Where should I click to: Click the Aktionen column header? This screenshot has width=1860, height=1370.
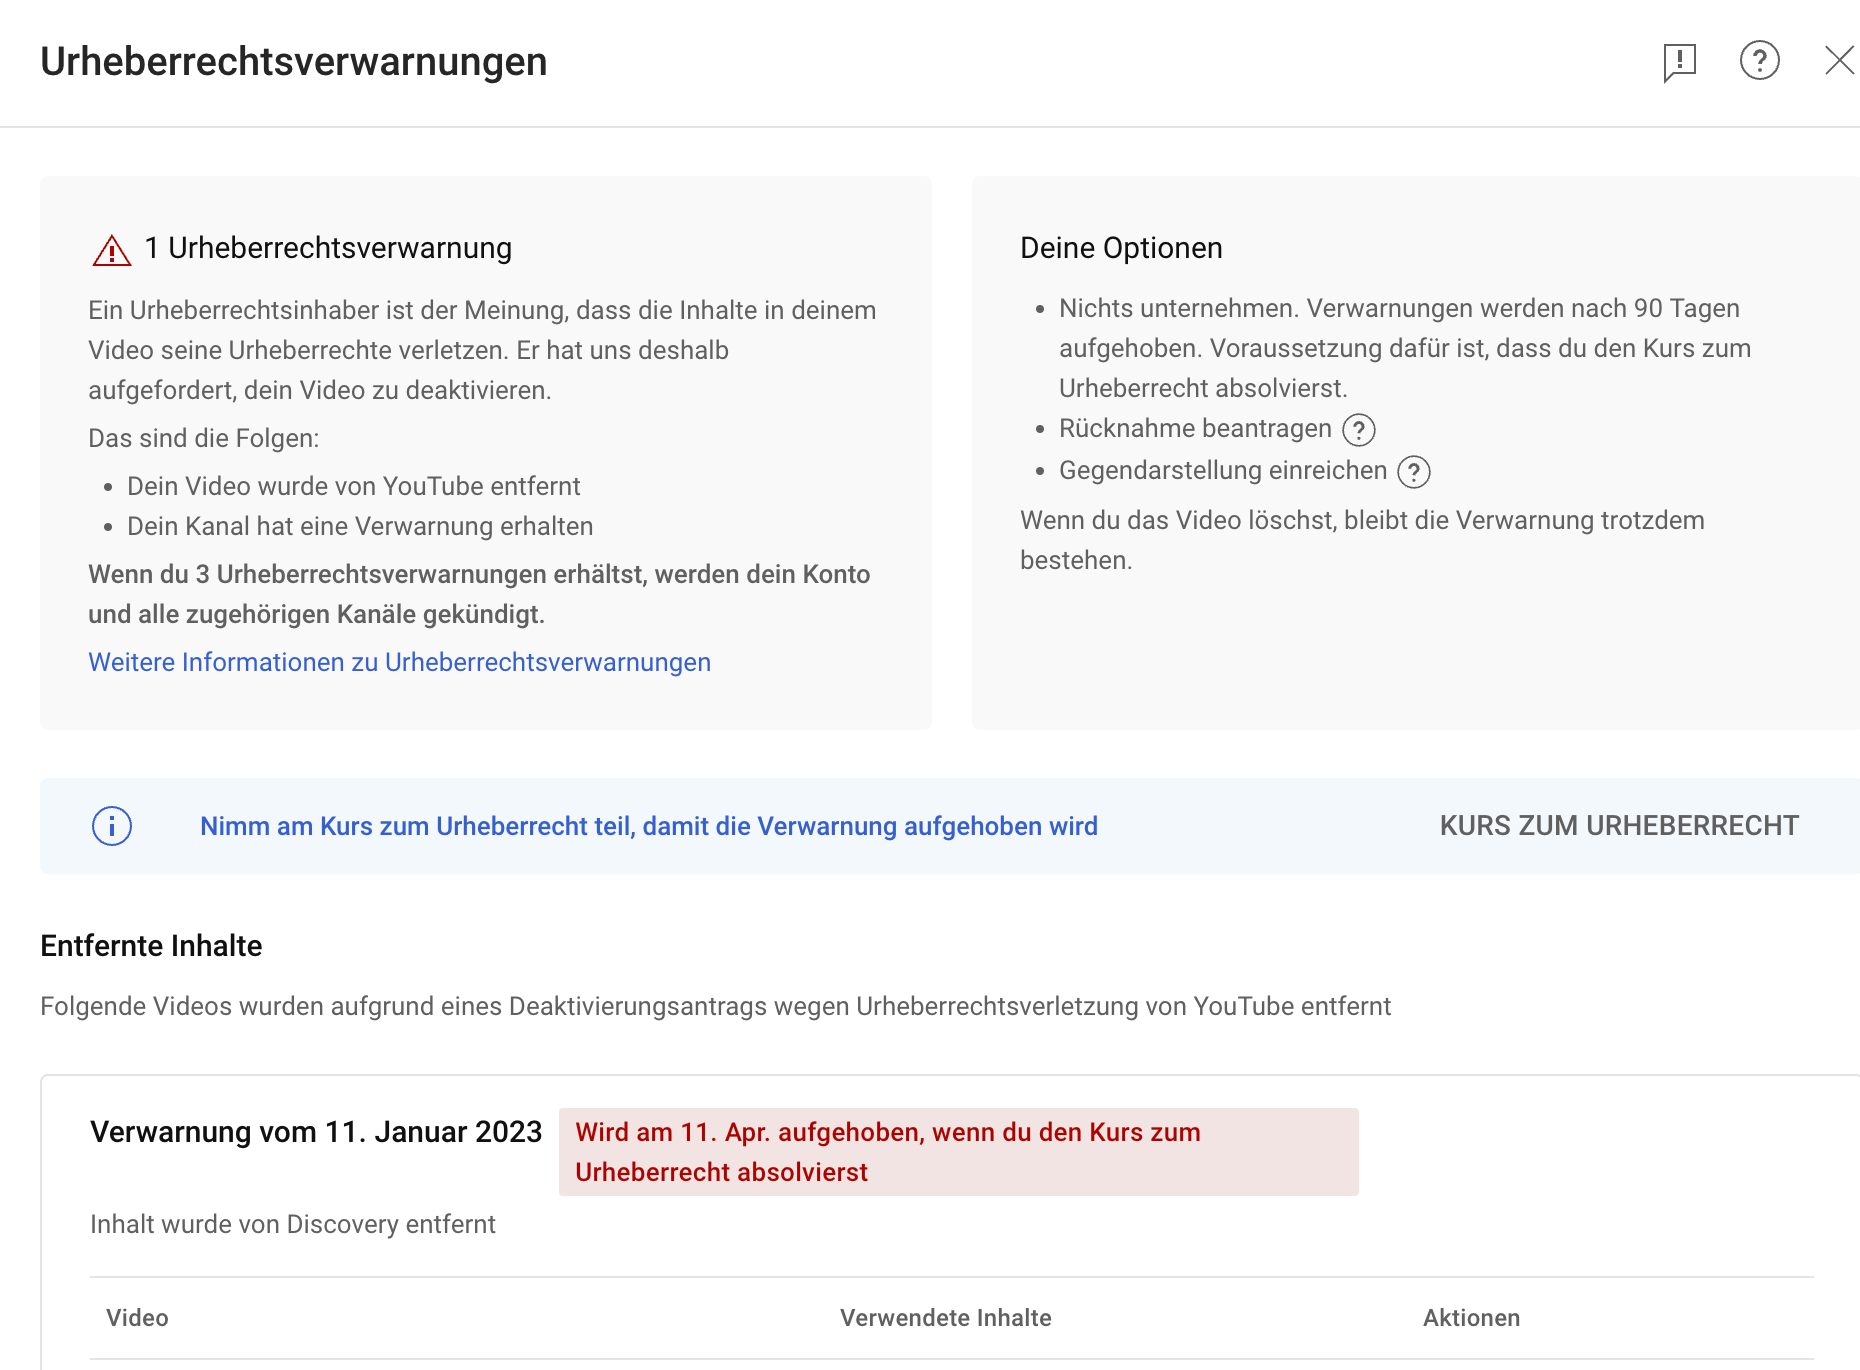click(x=1471, y=1318)
